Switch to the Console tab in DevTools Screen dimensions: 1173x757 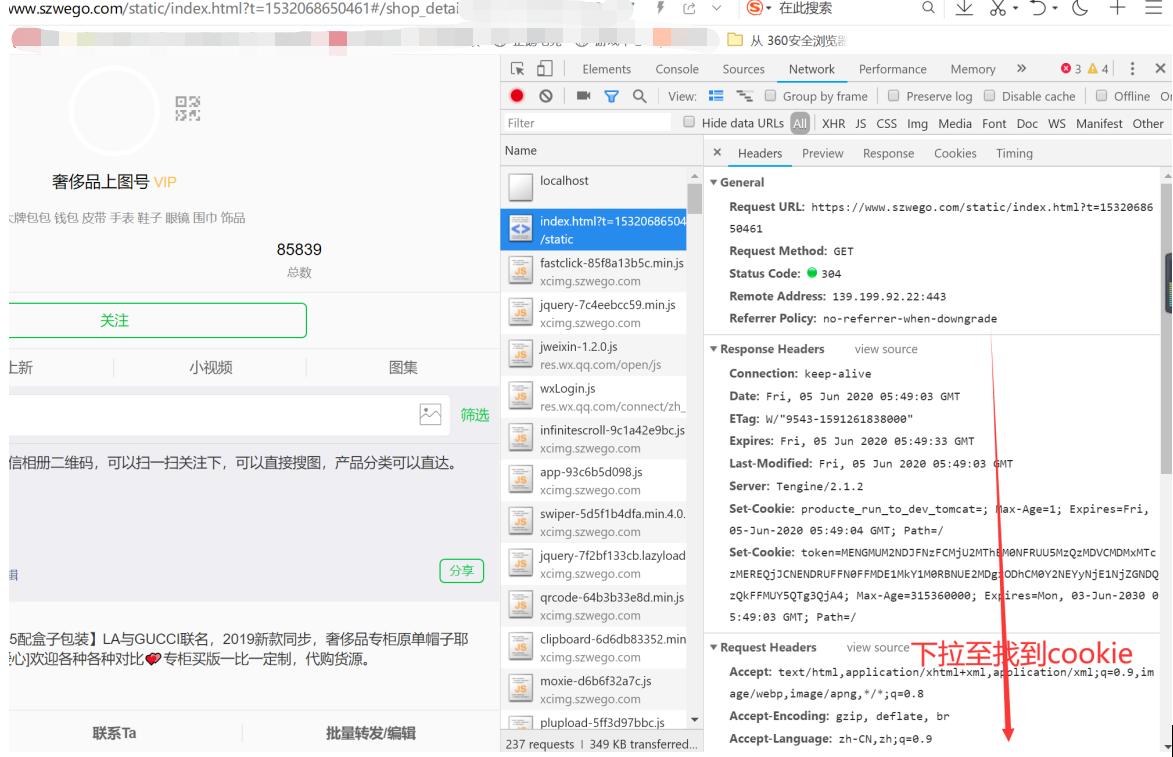(x=677, y=69)
